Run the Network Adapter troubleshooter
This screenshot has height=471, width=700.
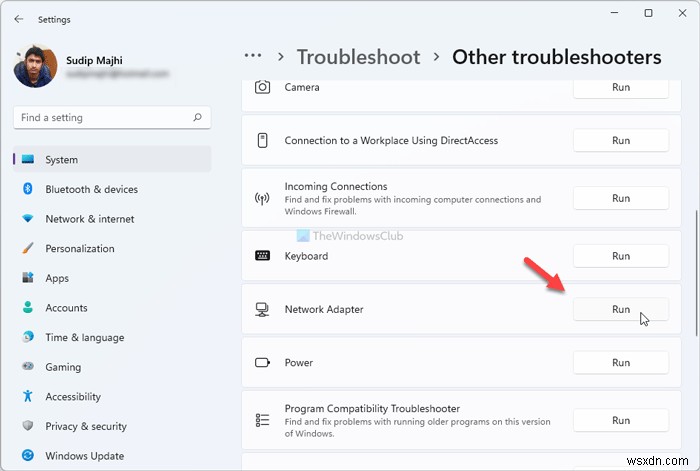pyautogui.click(x=620, y=310)
